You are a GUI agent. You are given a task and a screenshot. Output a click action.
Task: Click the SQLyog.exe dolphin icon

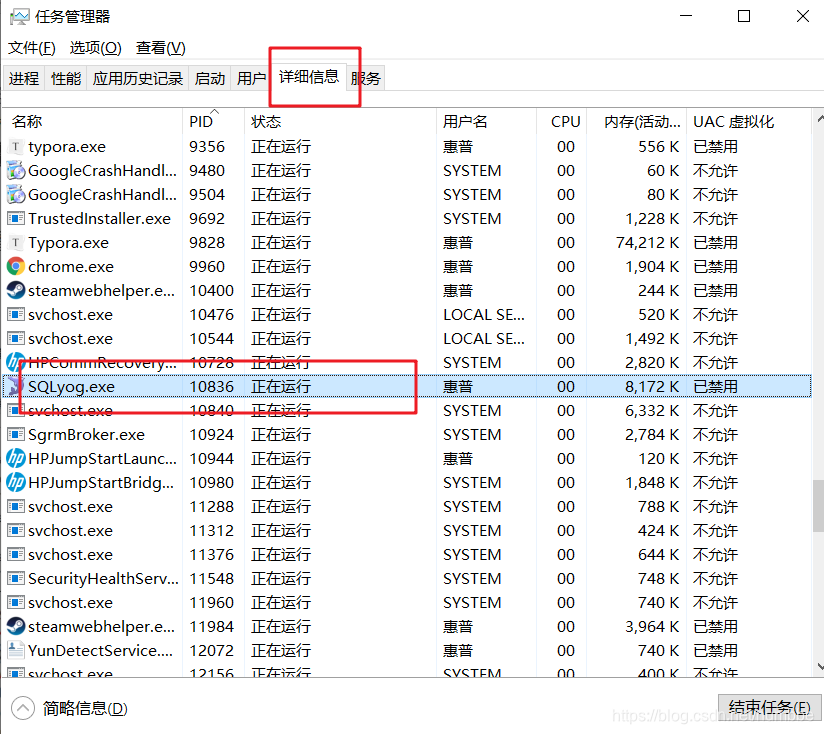coord(16,387)
